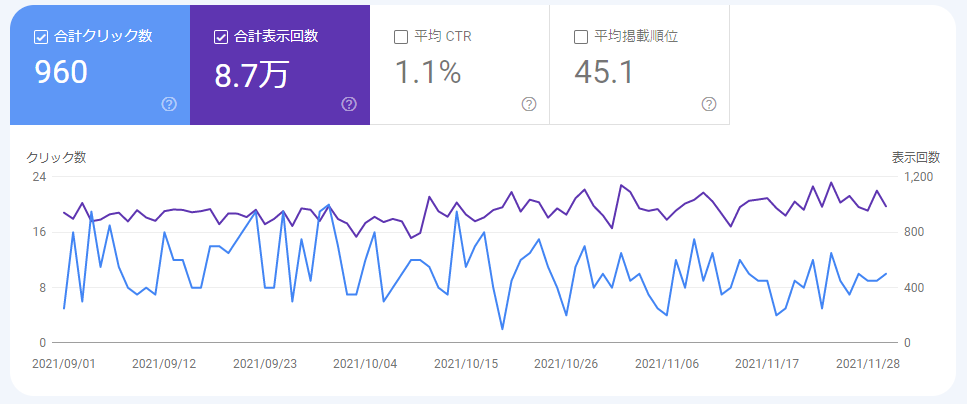The width and height of the screenshot is (967, 404).
Task: Open help icon on 合計クリック数 card
Action: click(169, 104)
